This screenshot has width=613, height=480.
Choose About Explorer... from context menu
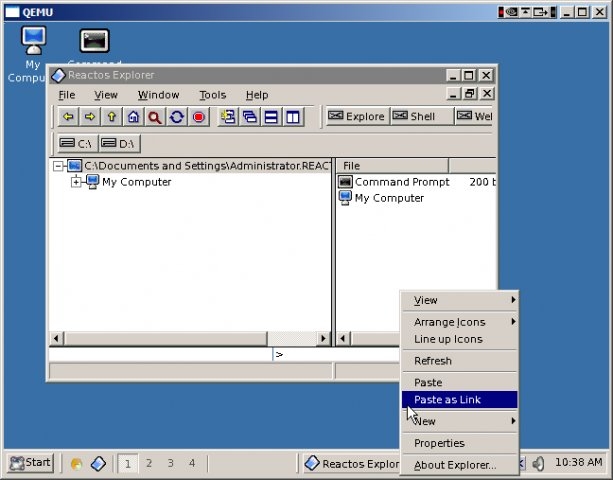point(460,465)
